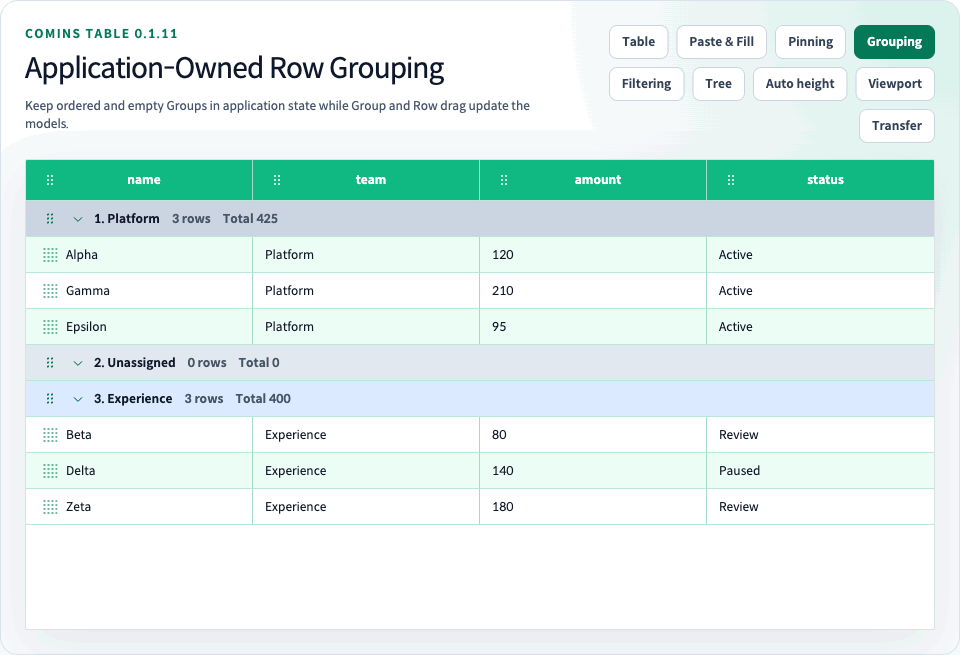Click the Review status in Beta row
This screenshot has height=655, width=960.
820,435
